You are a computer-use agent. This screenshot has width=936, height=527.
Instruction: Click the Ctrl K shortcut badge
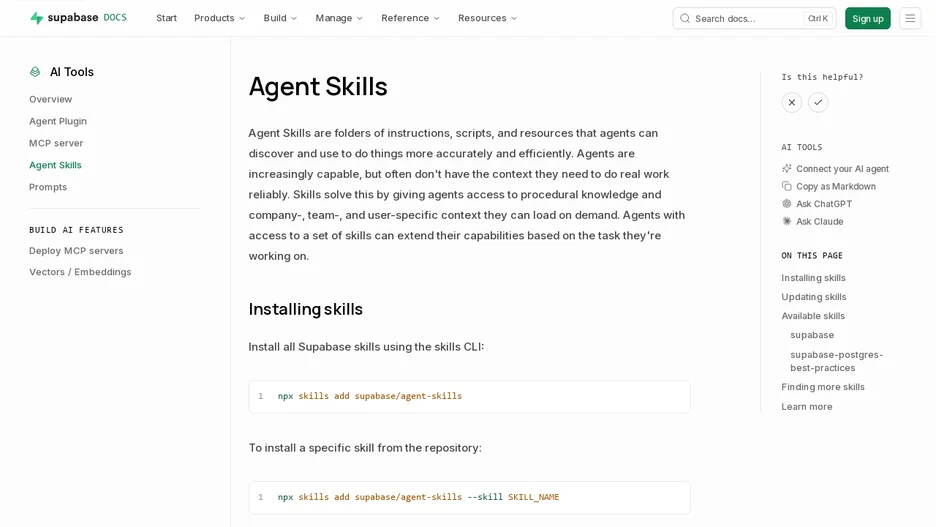click(x=817, y=19)
